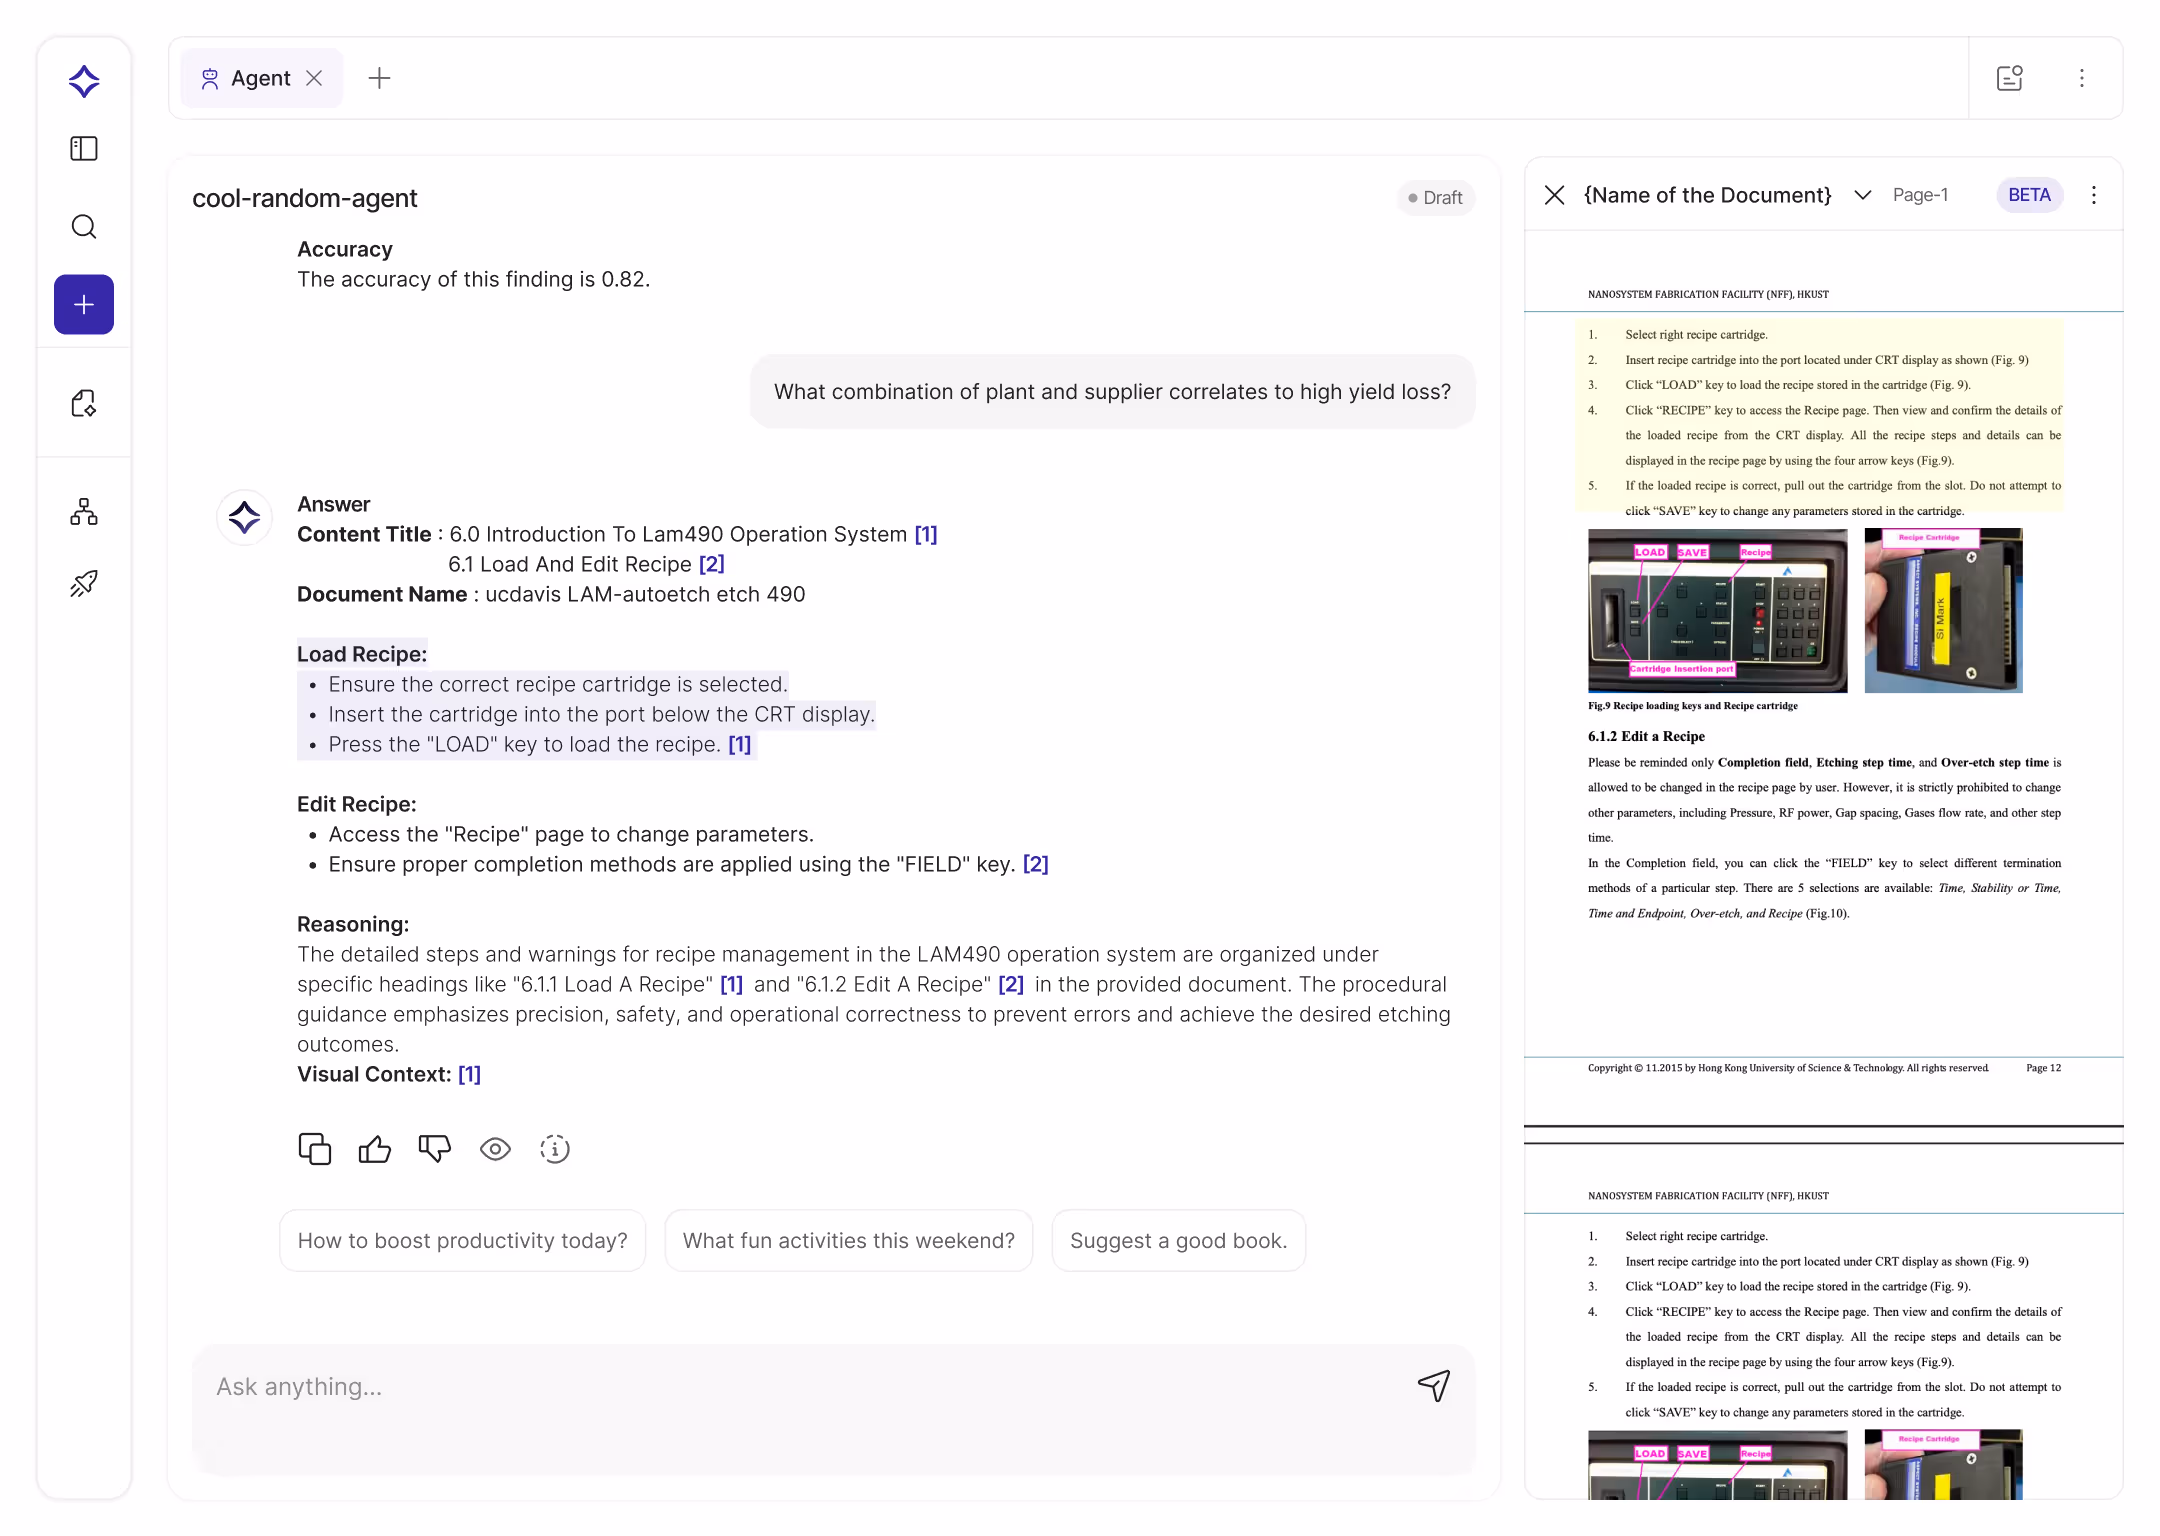2160x1536 pixels.
Task: Open the top-right overflow menu
Action: pyautogui.click(x=2082, y=77)
